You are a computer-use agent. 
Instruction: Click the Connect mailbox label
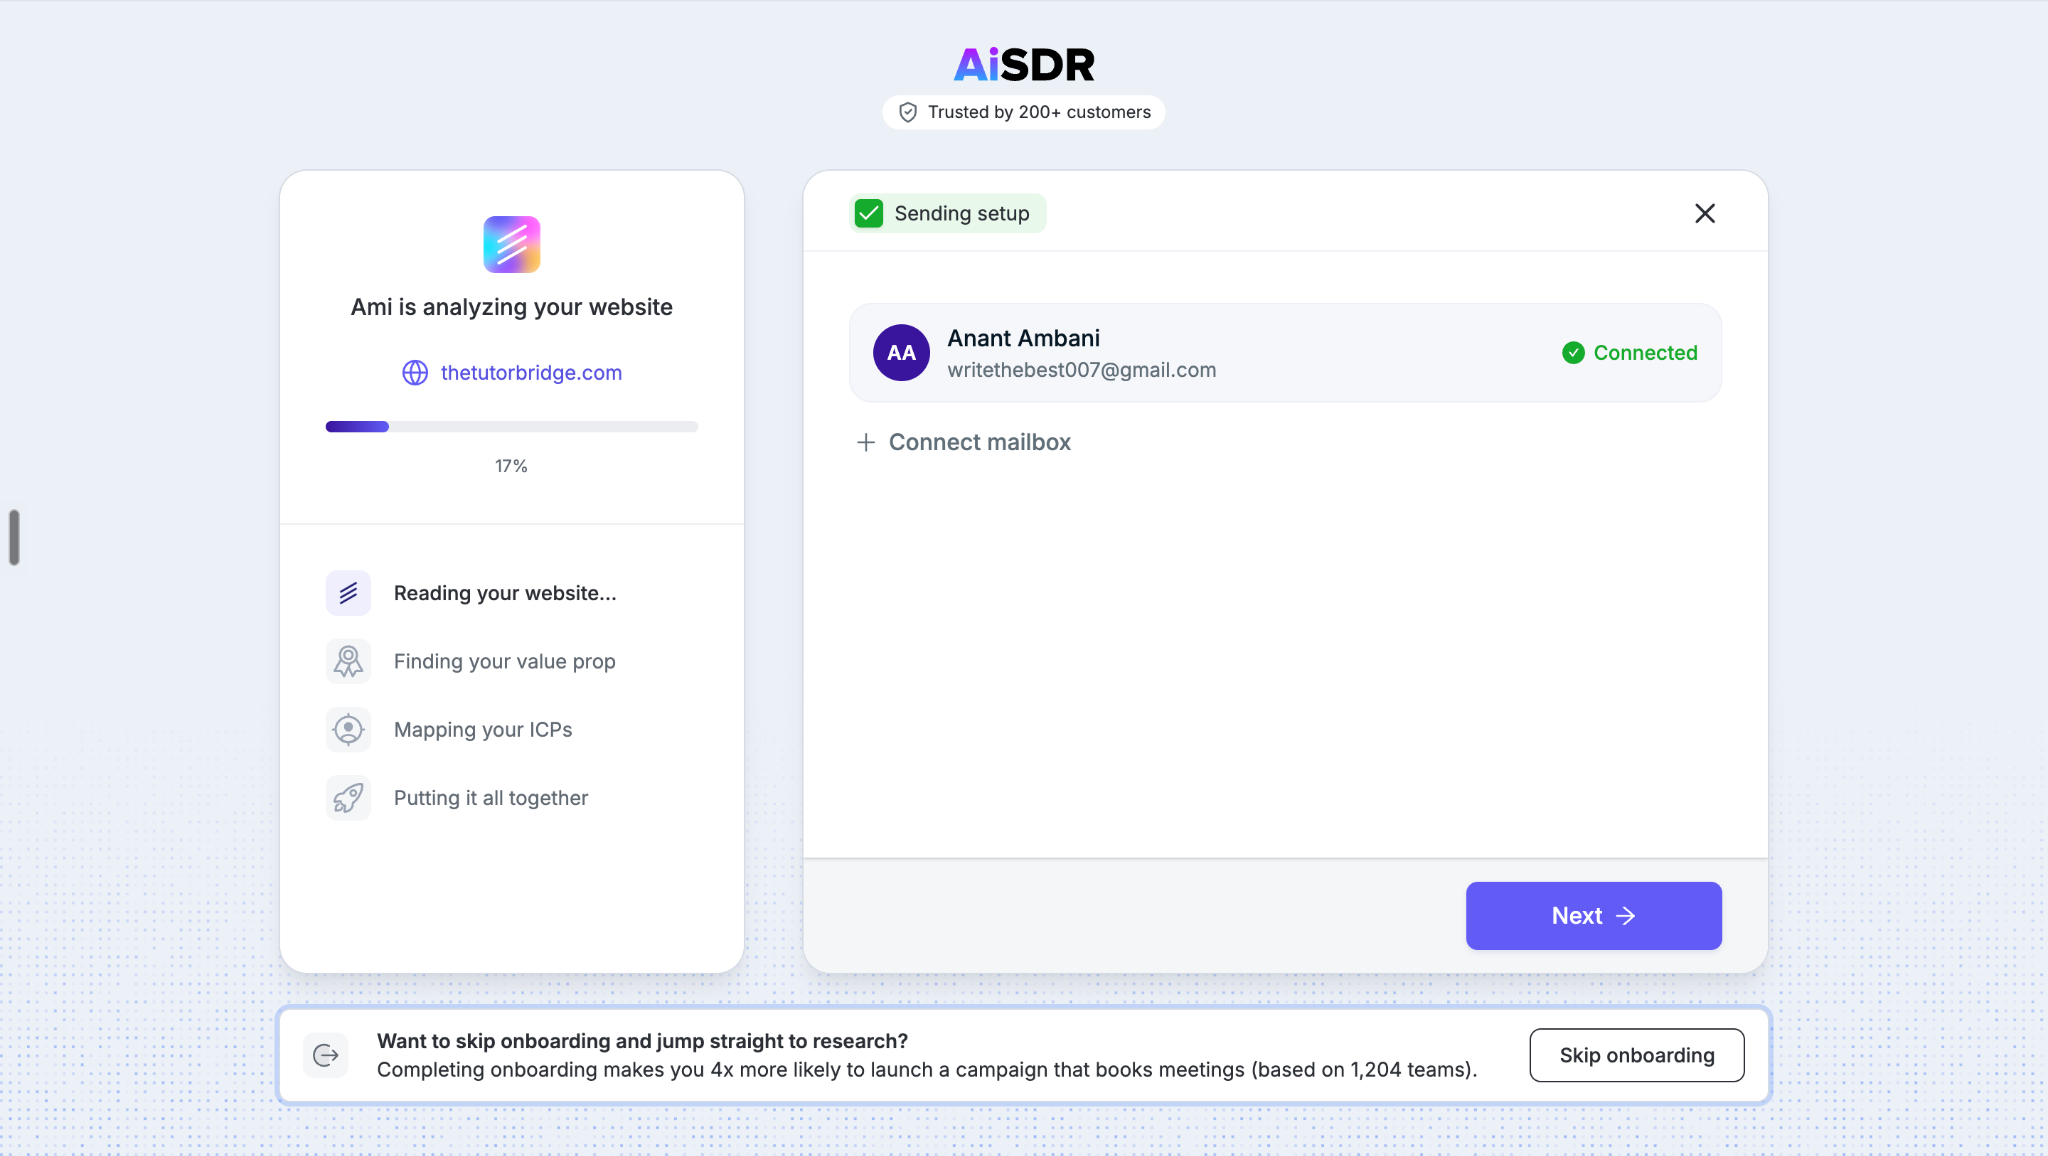point(979,442)
